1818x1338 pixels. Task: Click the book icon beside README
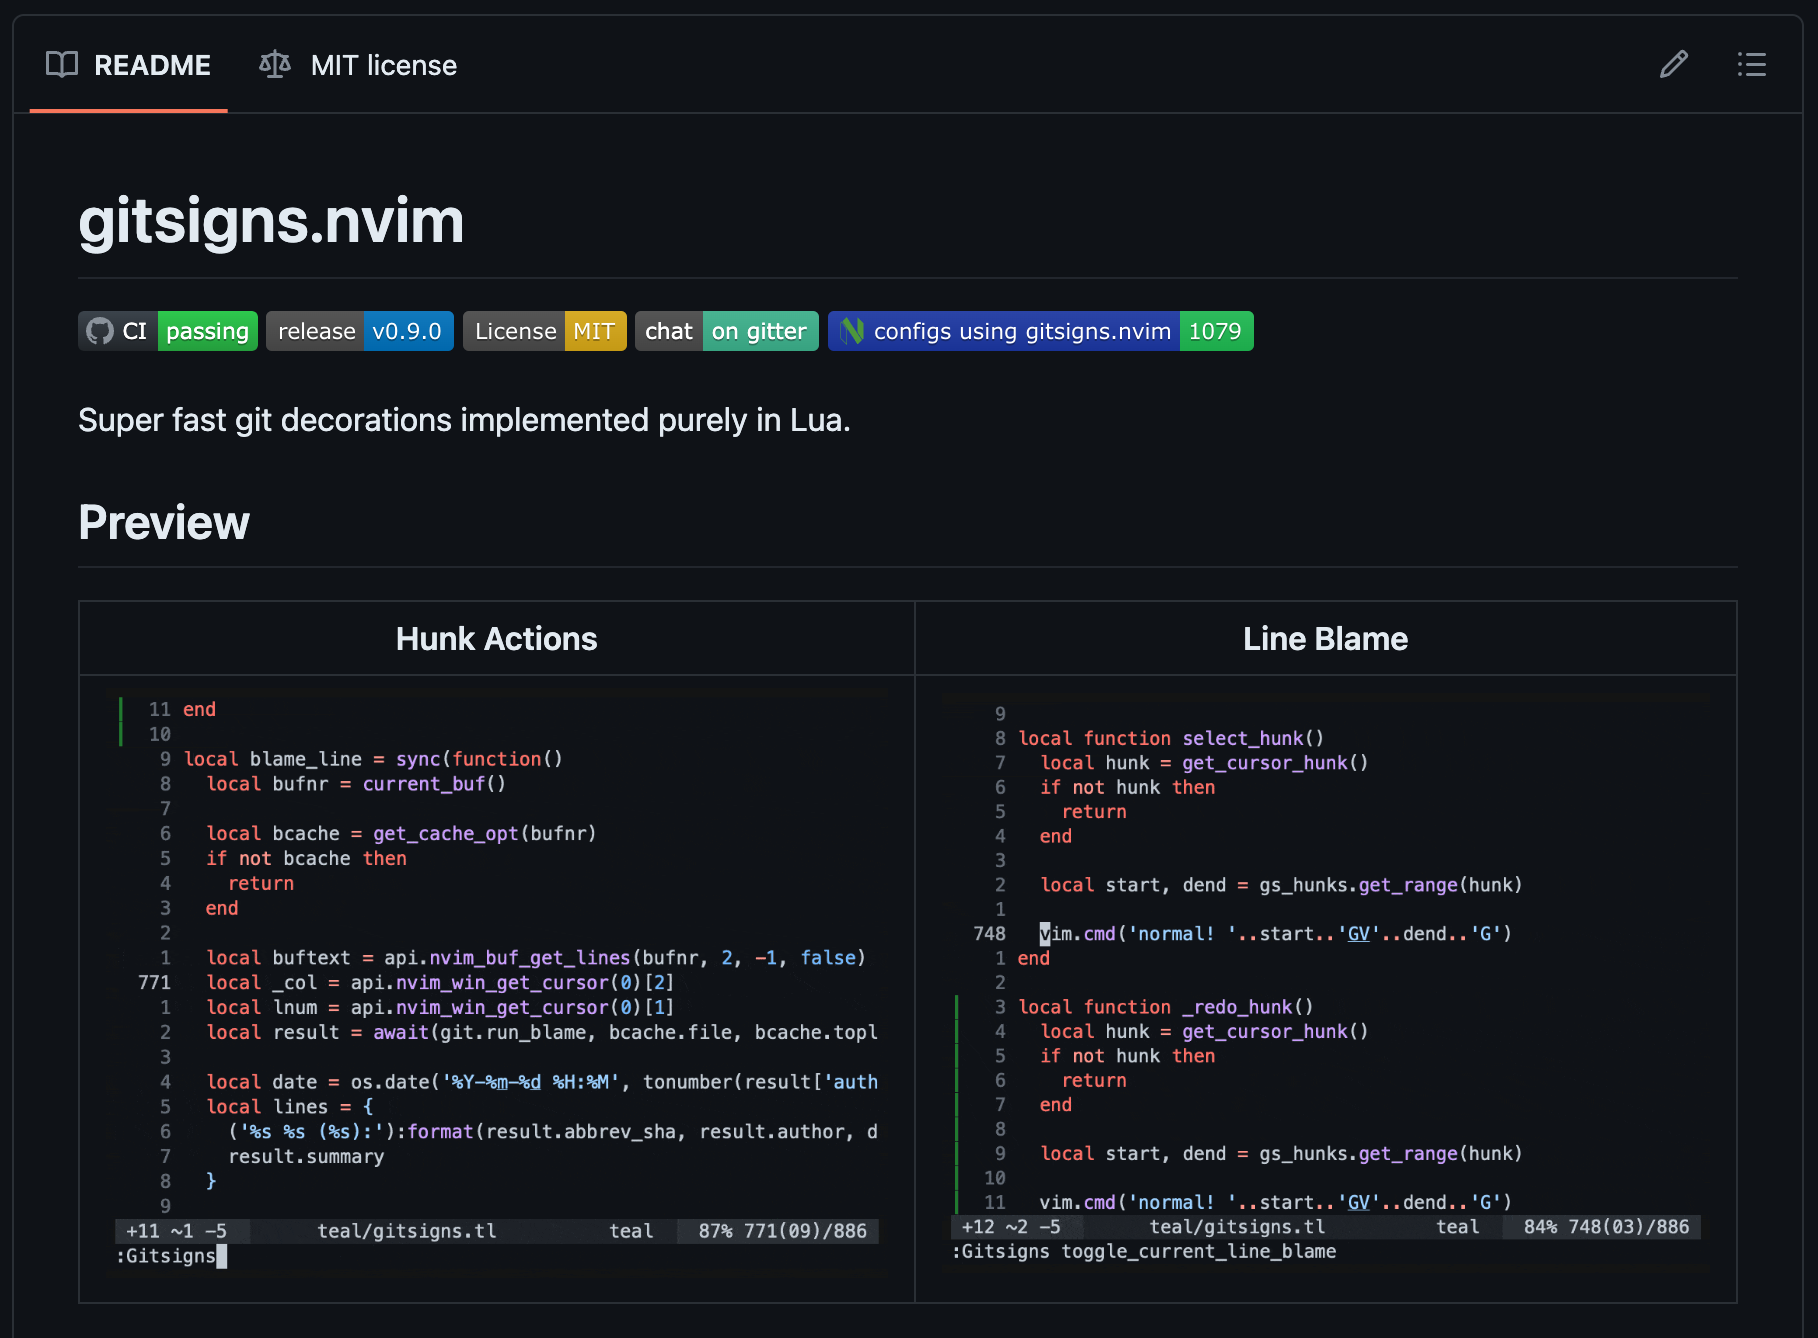[62, 65]
